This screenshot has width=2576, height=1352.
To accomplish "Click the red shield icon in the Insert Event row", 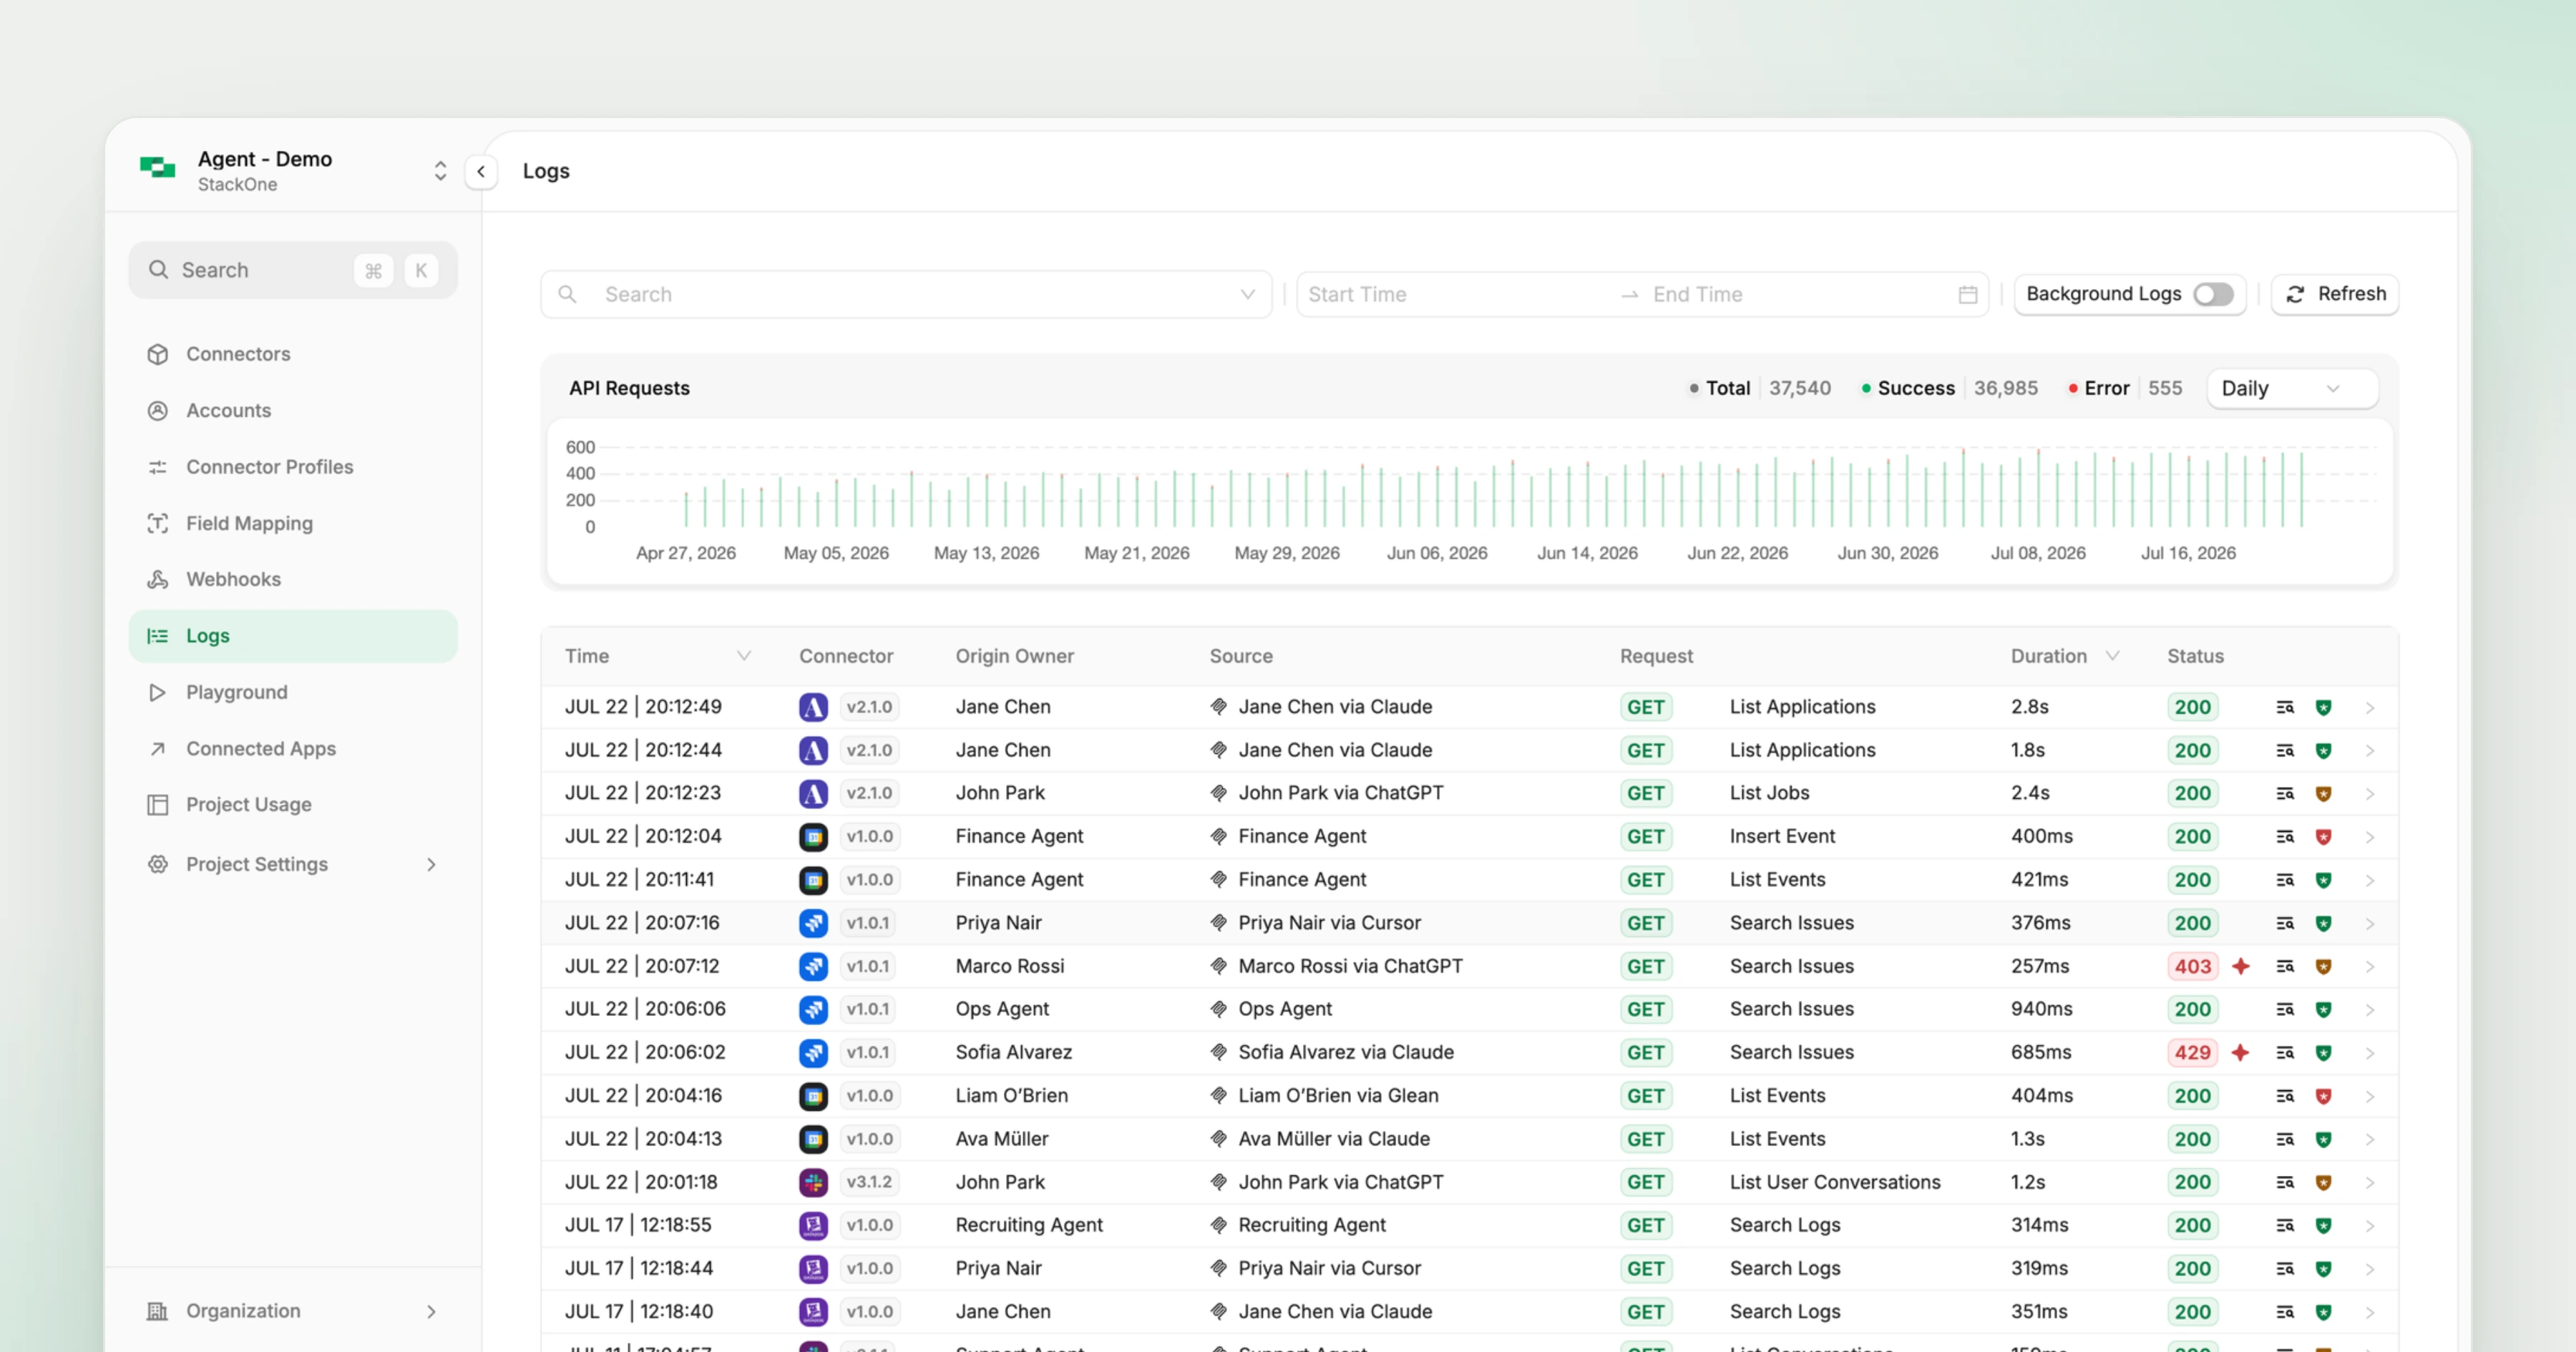I will click(2324, 836).
